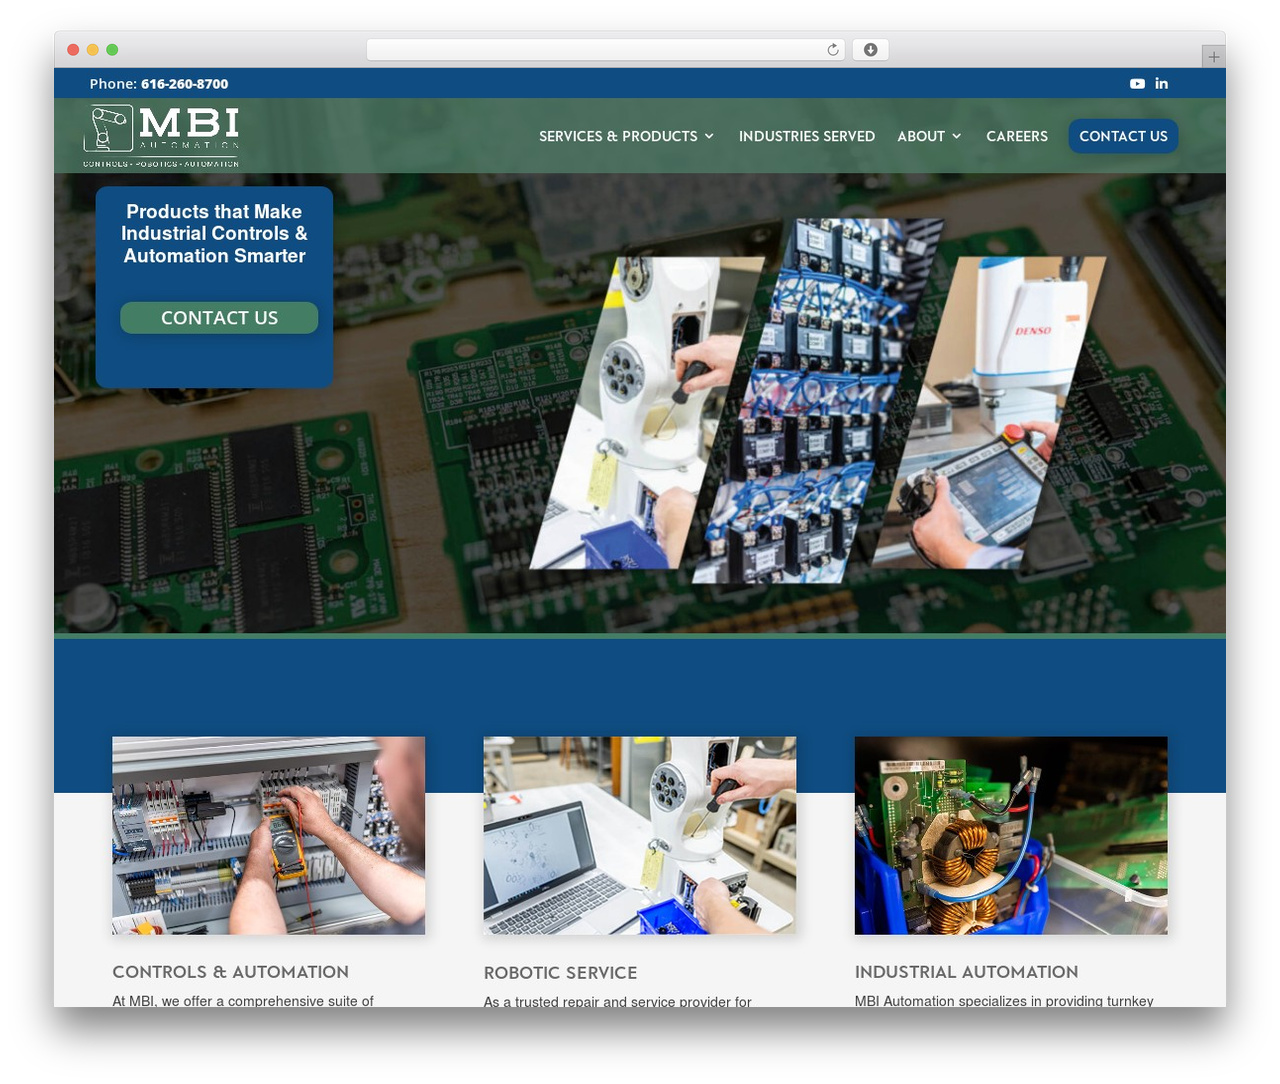The width and height of the screenshot is (1280, 1084).
Task: Click the browser address bar
Action: 605,50
